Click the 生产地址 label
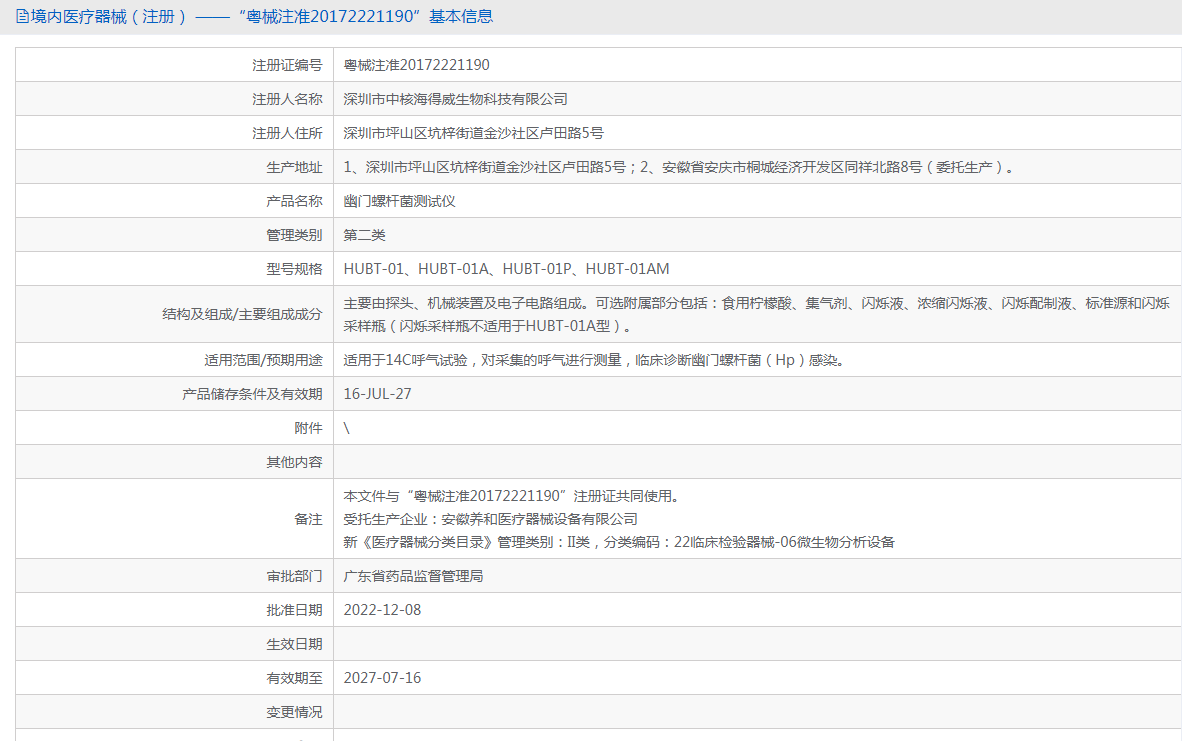 [x=294, y=167]
